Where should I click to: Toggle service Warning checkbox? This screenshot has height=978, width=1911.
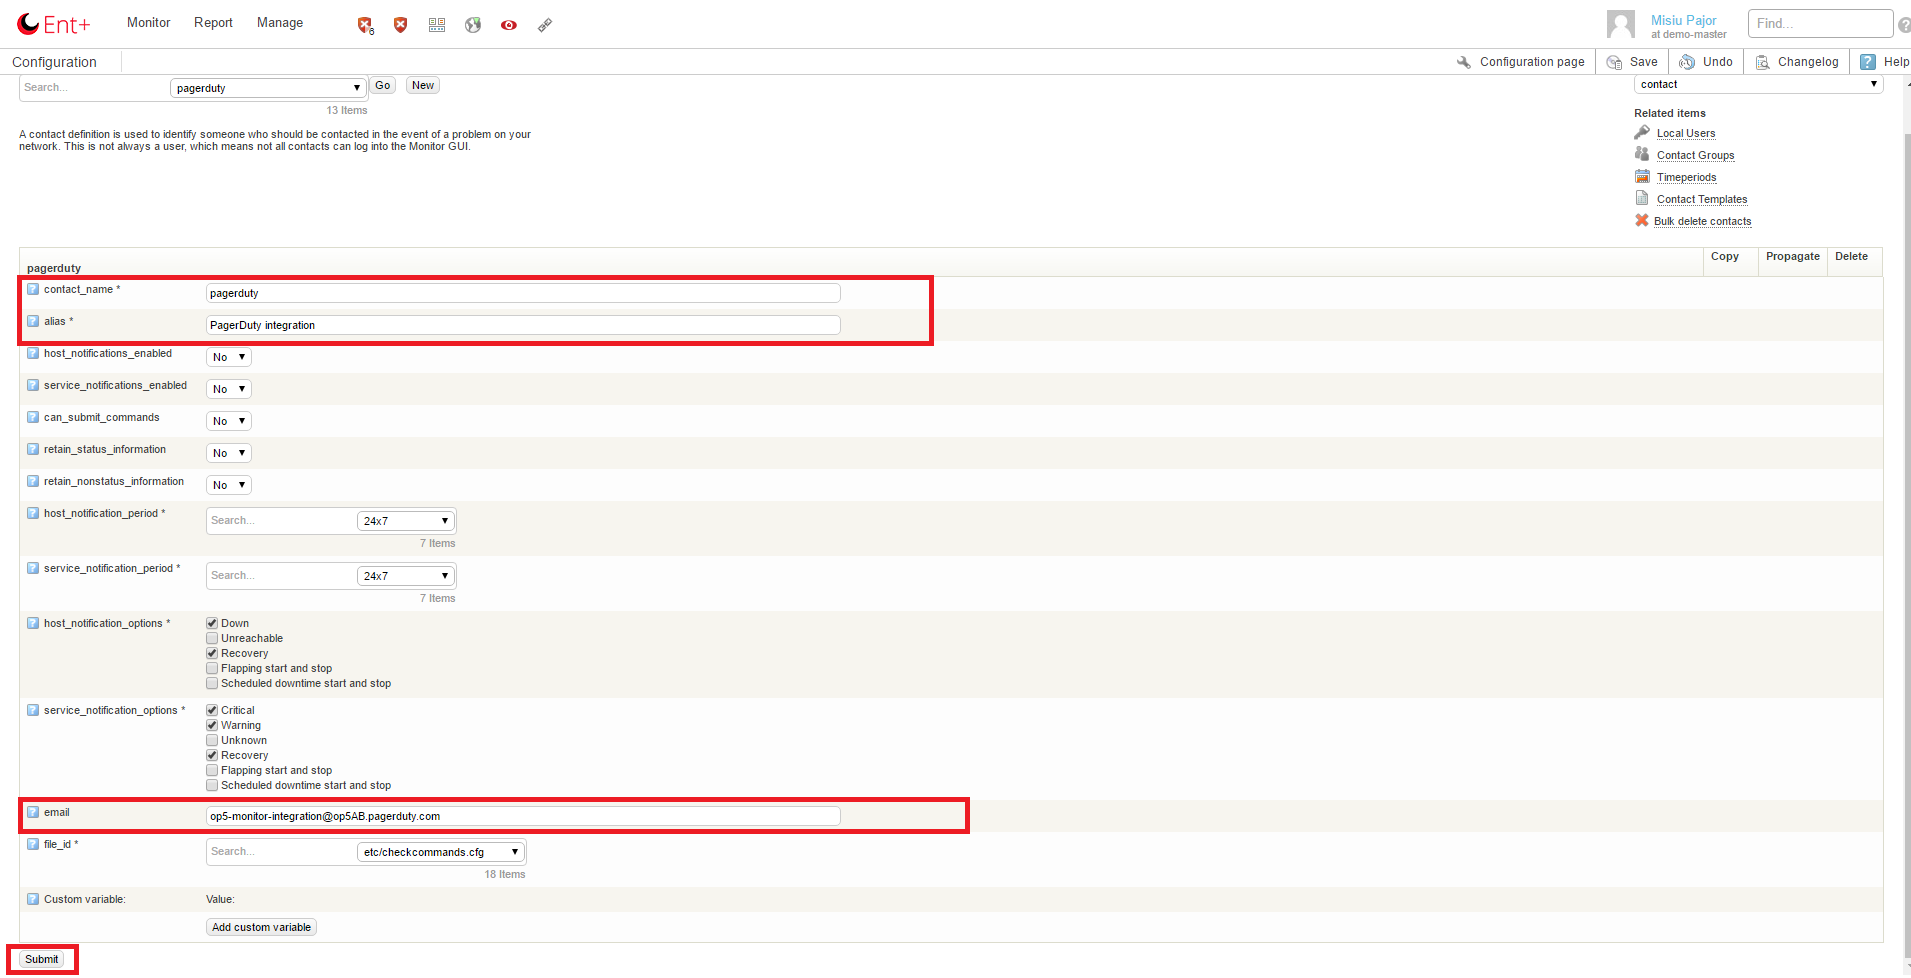[212, 725]
